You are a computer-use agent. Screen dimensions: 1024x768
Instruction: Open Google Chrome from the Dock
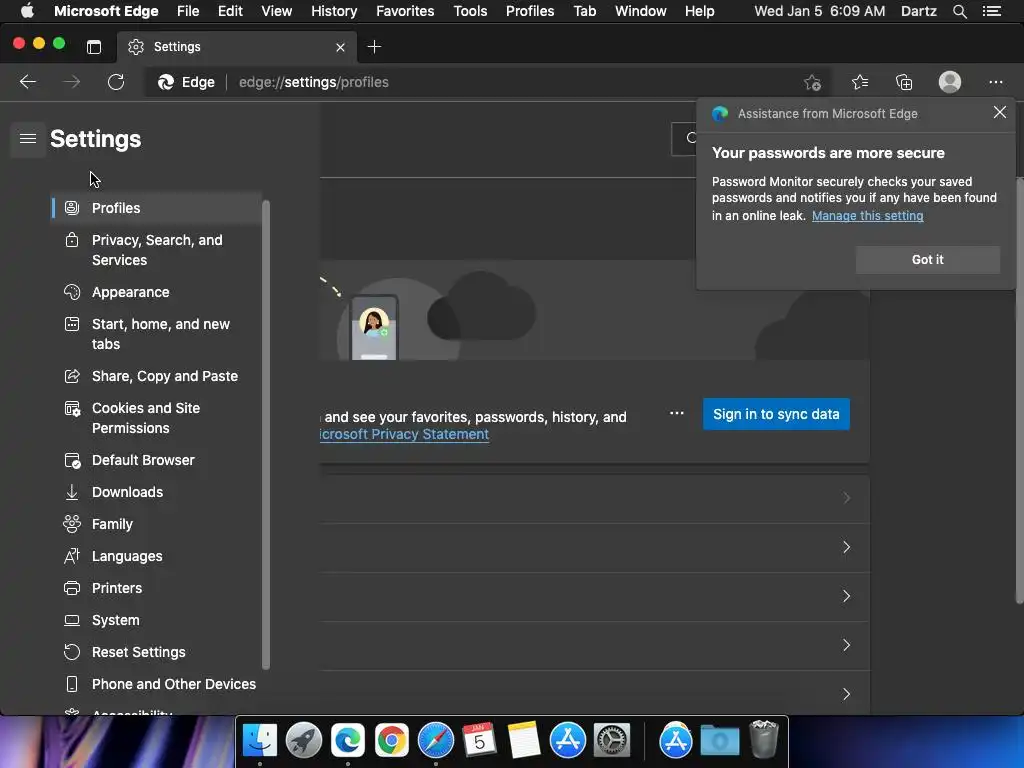coord(391,740)
